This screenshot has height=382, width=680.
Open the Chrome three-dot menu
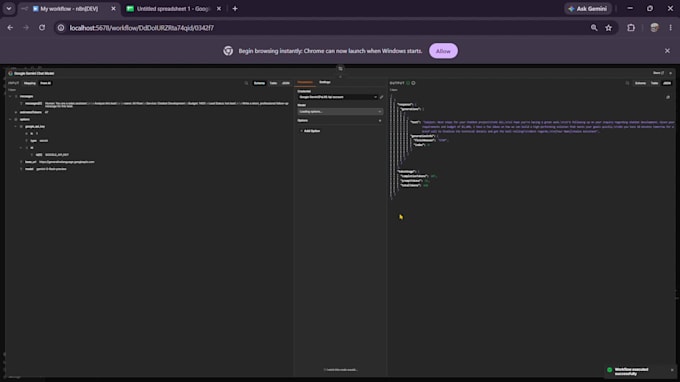670,28
